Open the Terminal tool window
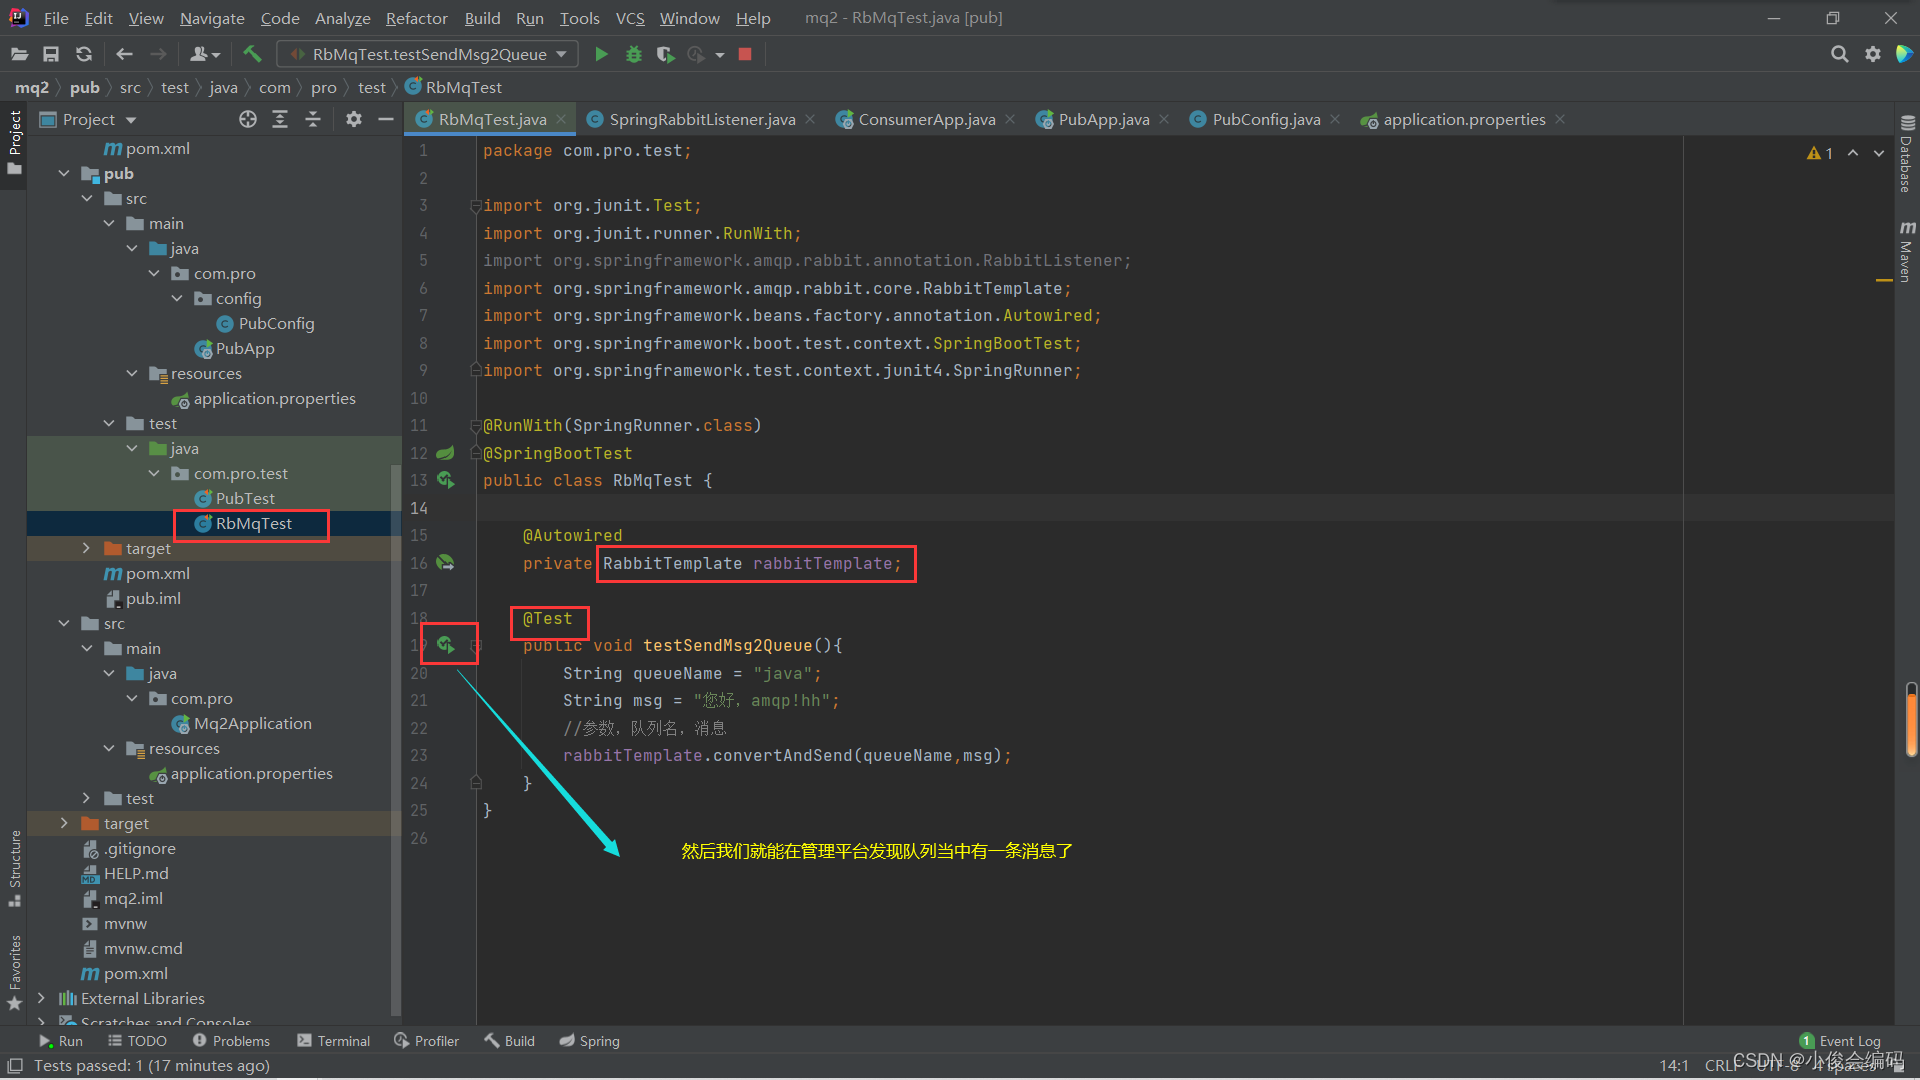Image resolution: width=1920 pixels, height=1080 pixels. click(333, 1041)
